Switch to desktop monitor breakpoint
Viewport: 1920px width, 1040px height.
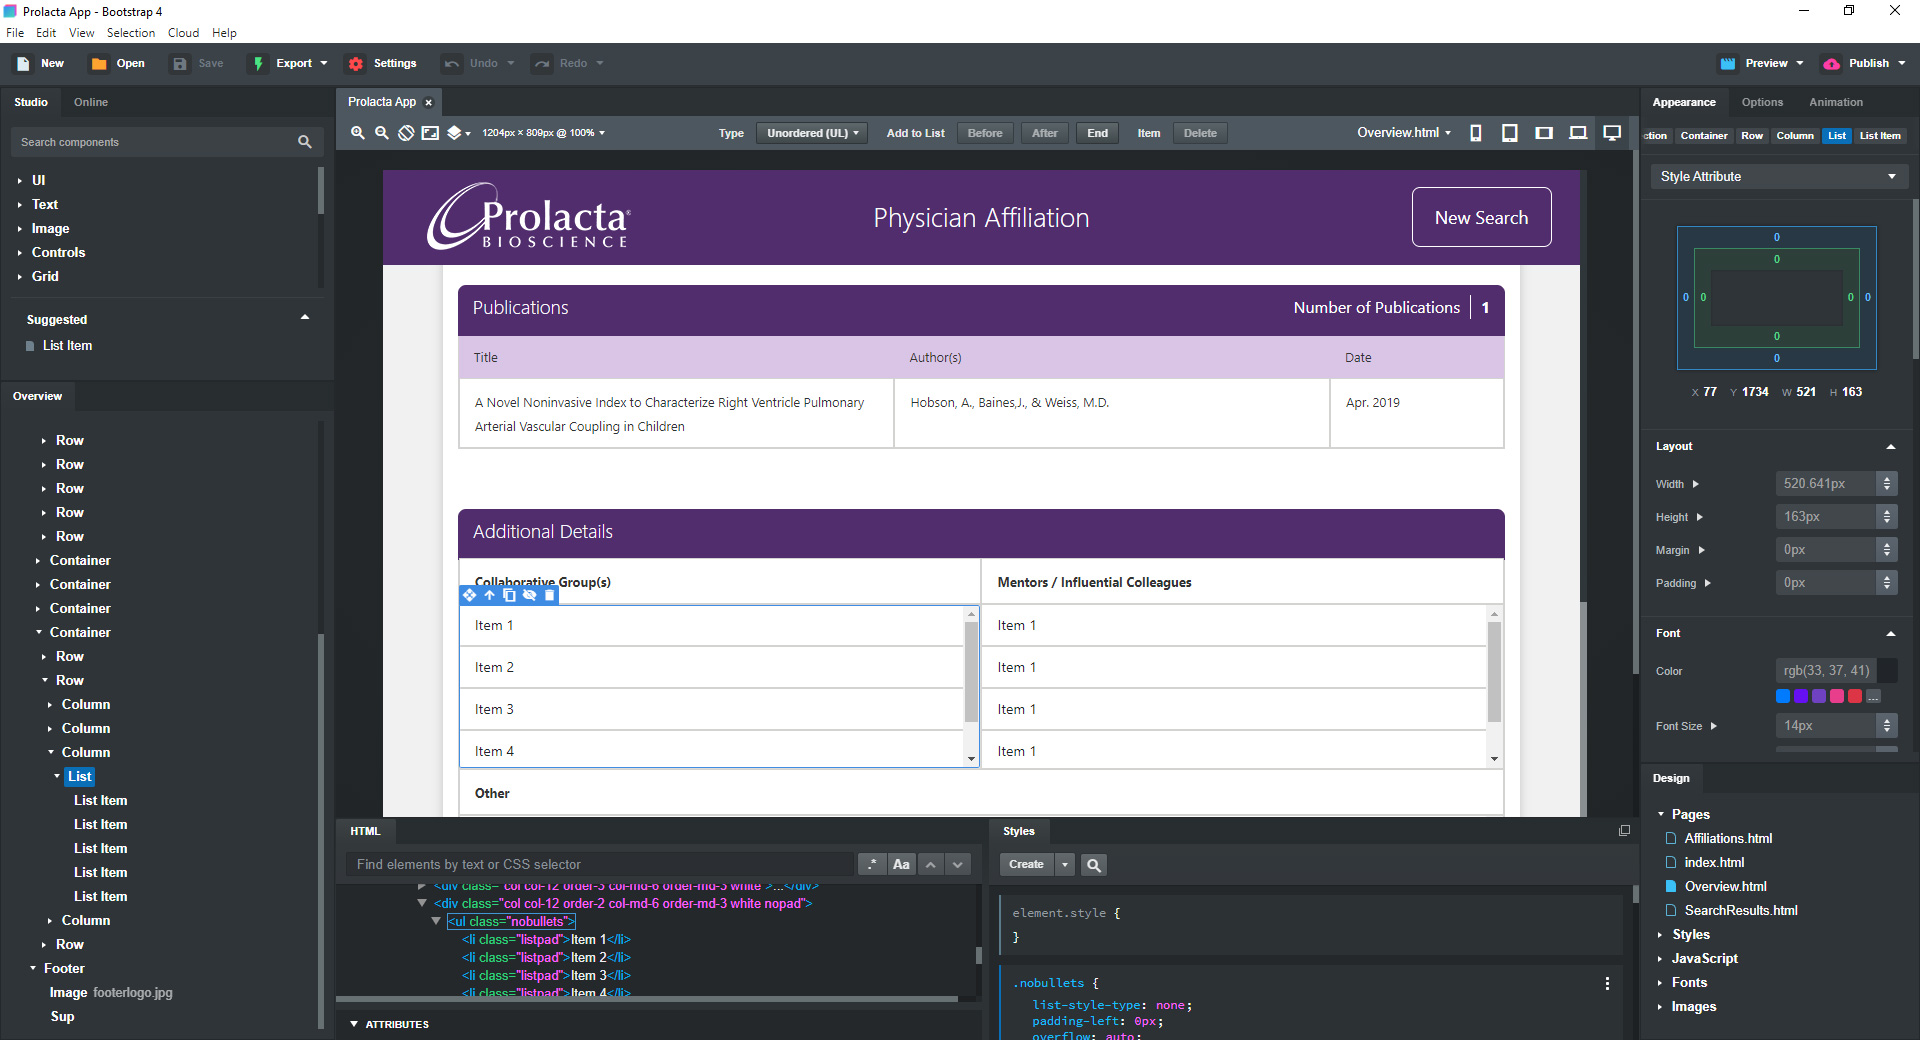(1612, 133)
